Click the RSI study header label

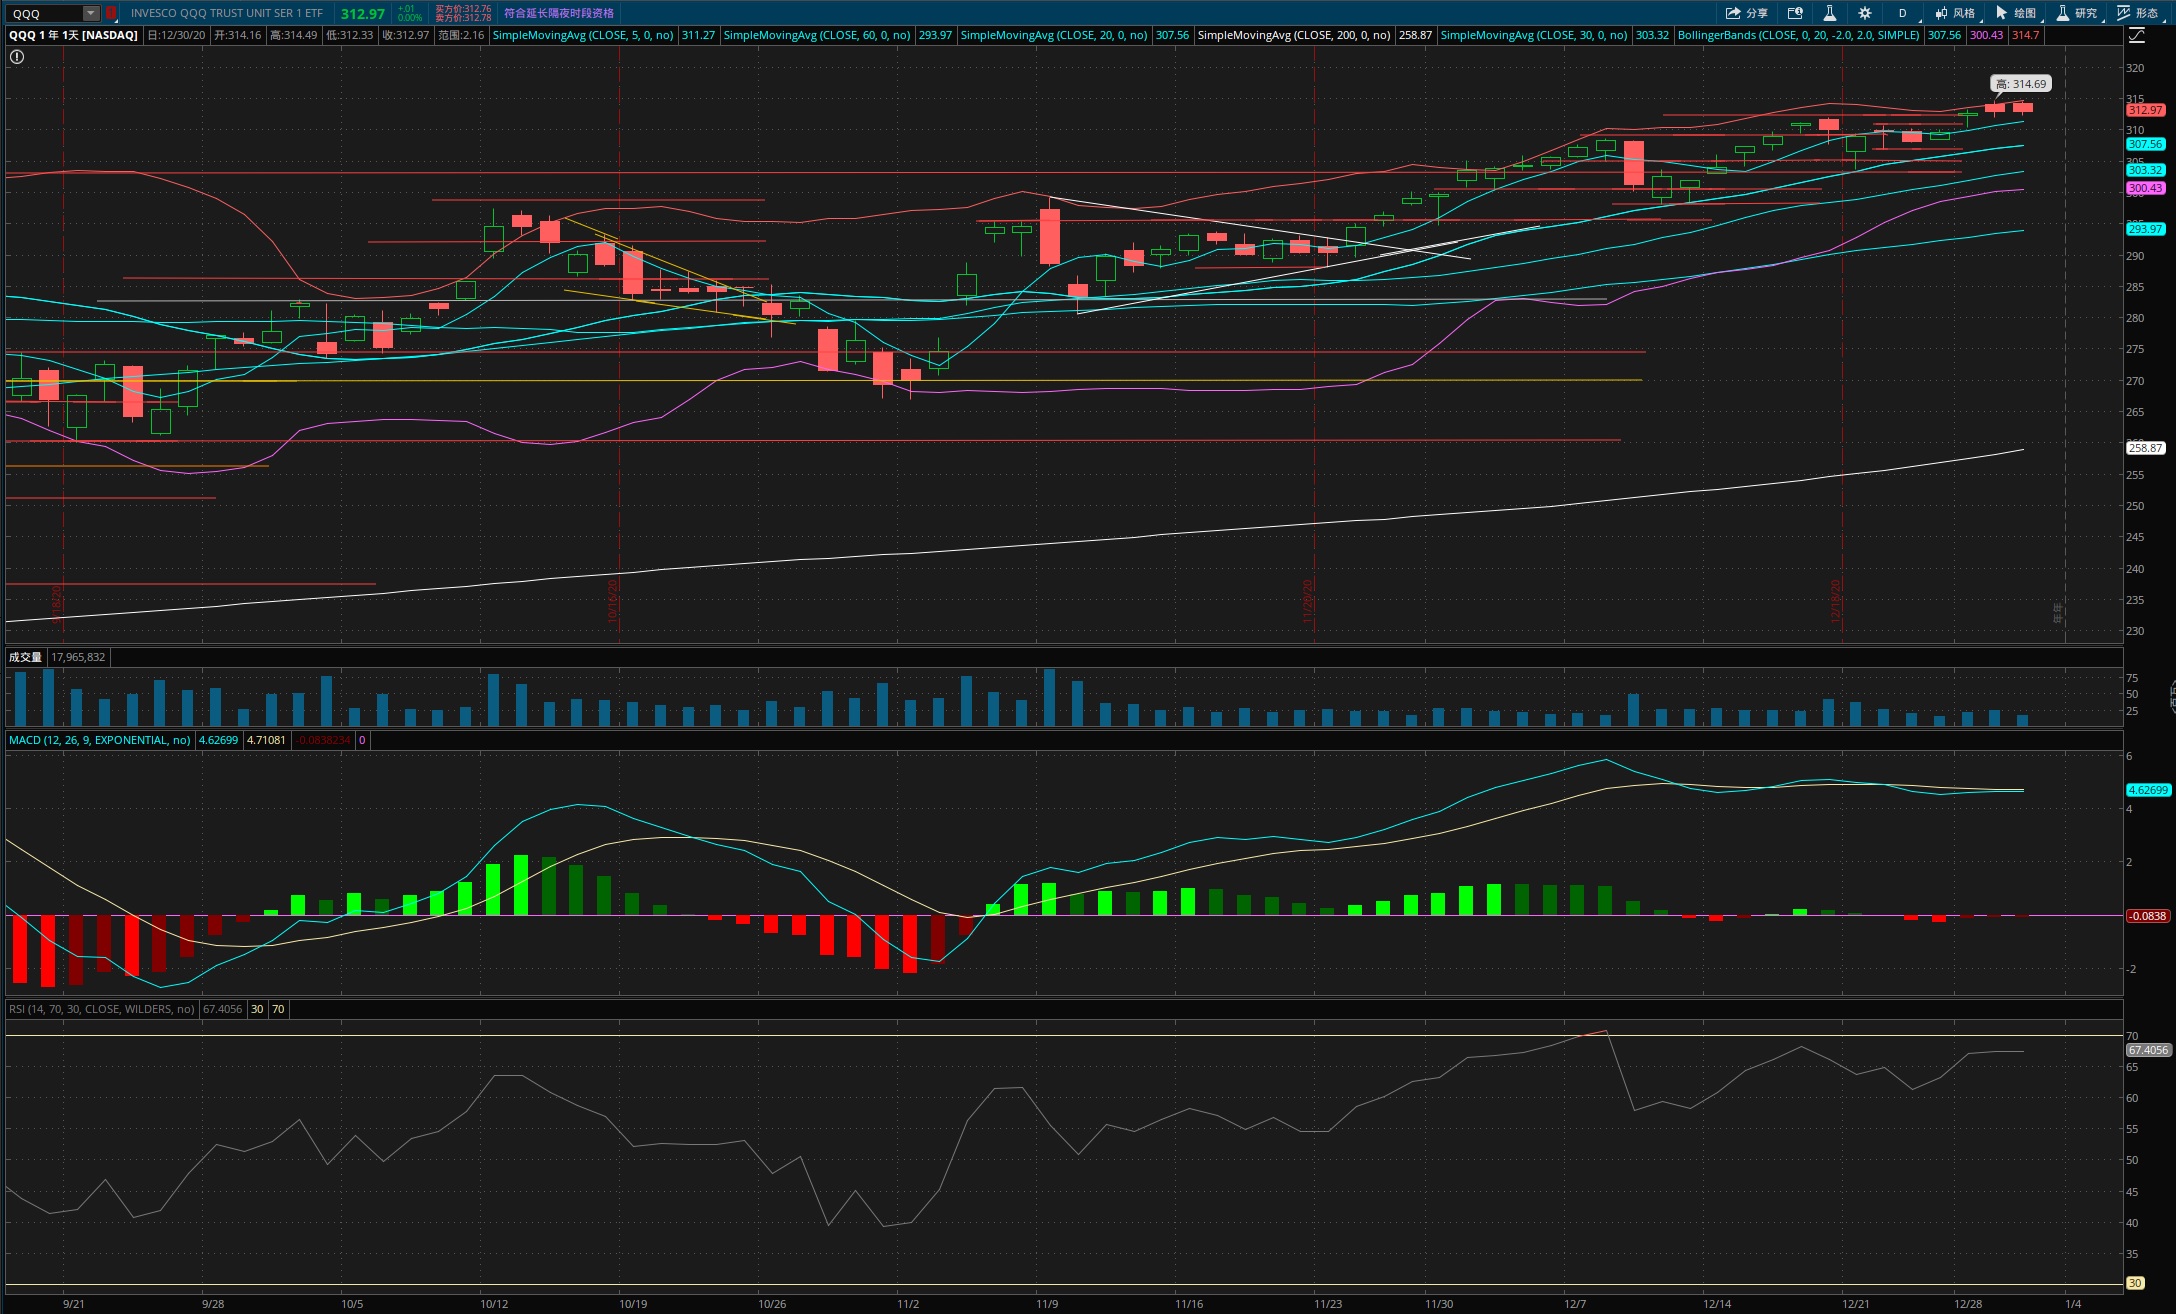(x=101, y=1009)
